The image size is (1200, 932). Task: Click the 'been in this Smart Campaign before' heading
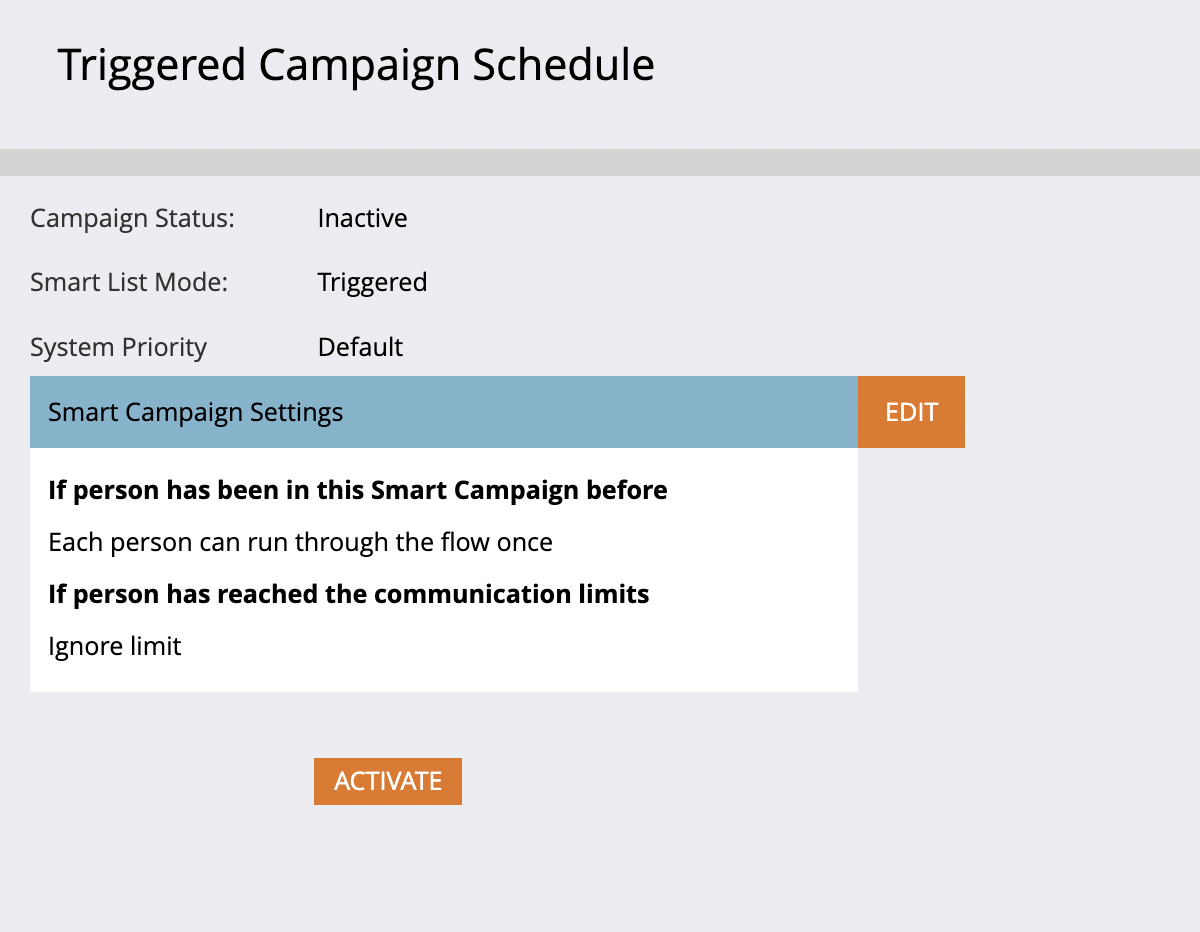357,490
